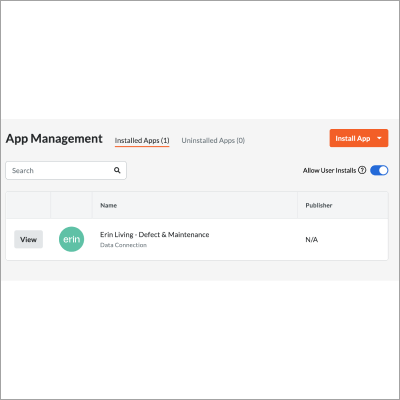Click the N/A publisher cell

click(x=312, y=240)
